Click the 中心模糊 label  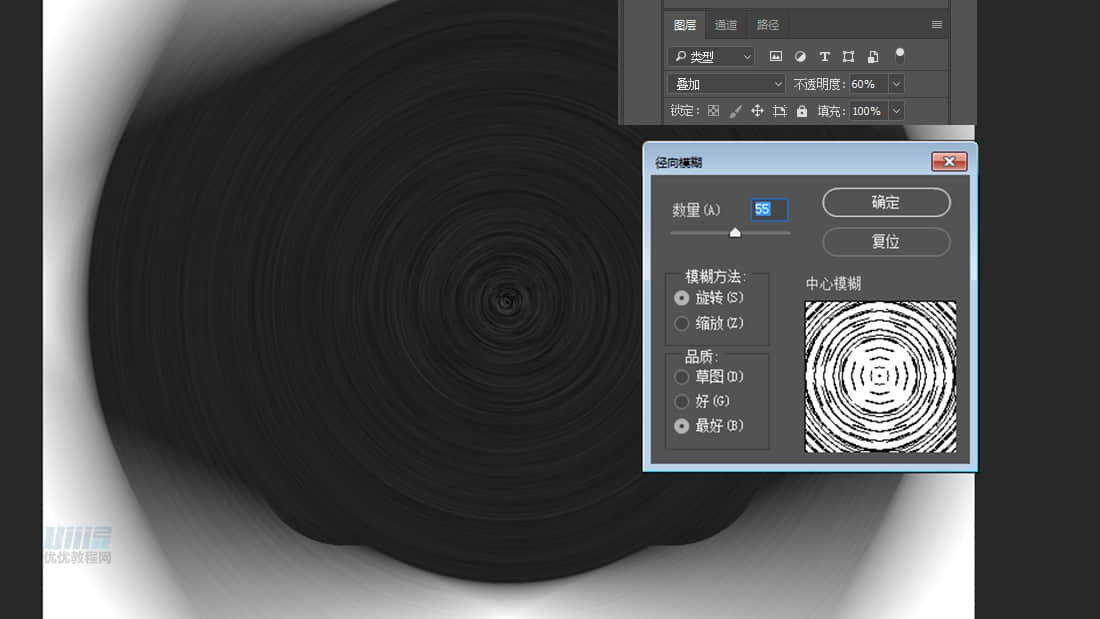point(833,284)
